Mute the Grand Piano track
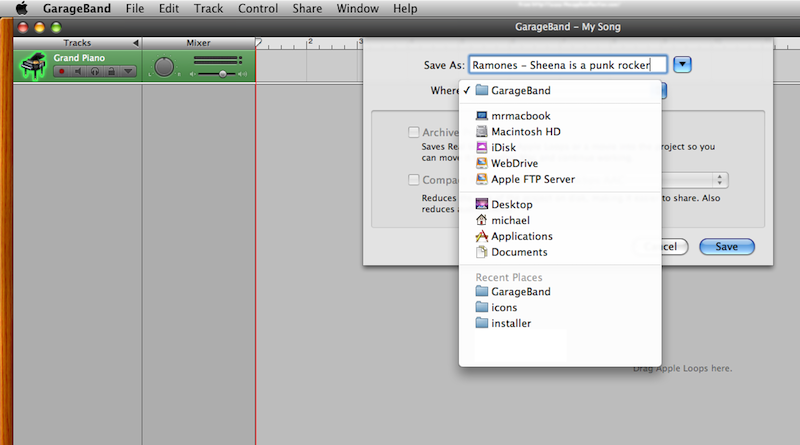 pyautogui.click(x=78, y=72)
